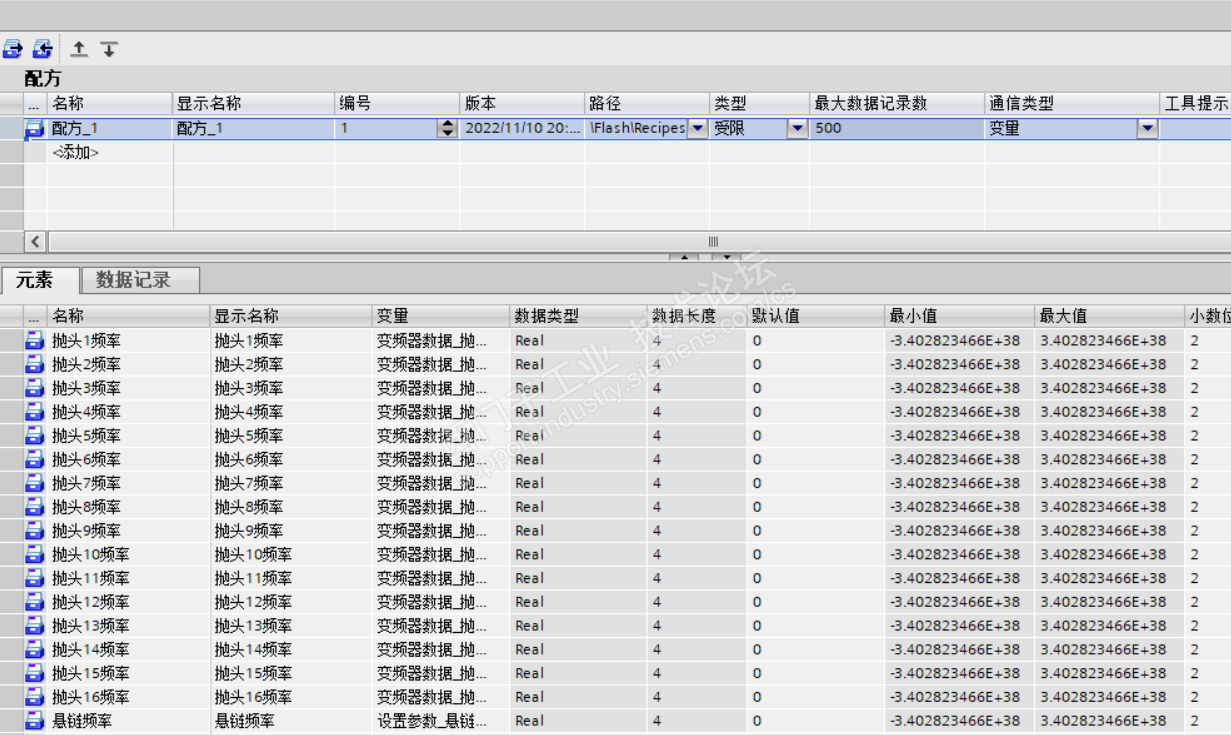Viewport: 1231px width, 735px height.
Task: Click the 最大值 column header
Action: coord(1109,316)
